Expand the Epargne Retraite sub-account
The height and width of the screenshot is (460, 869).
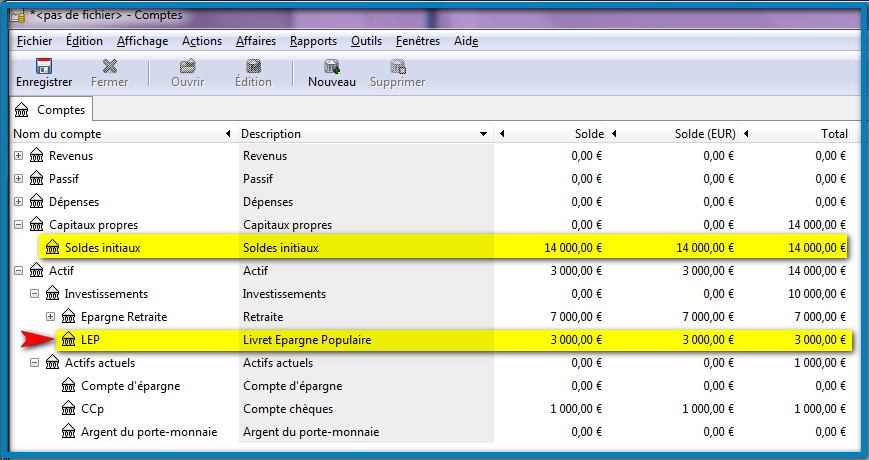coord(50,317)
